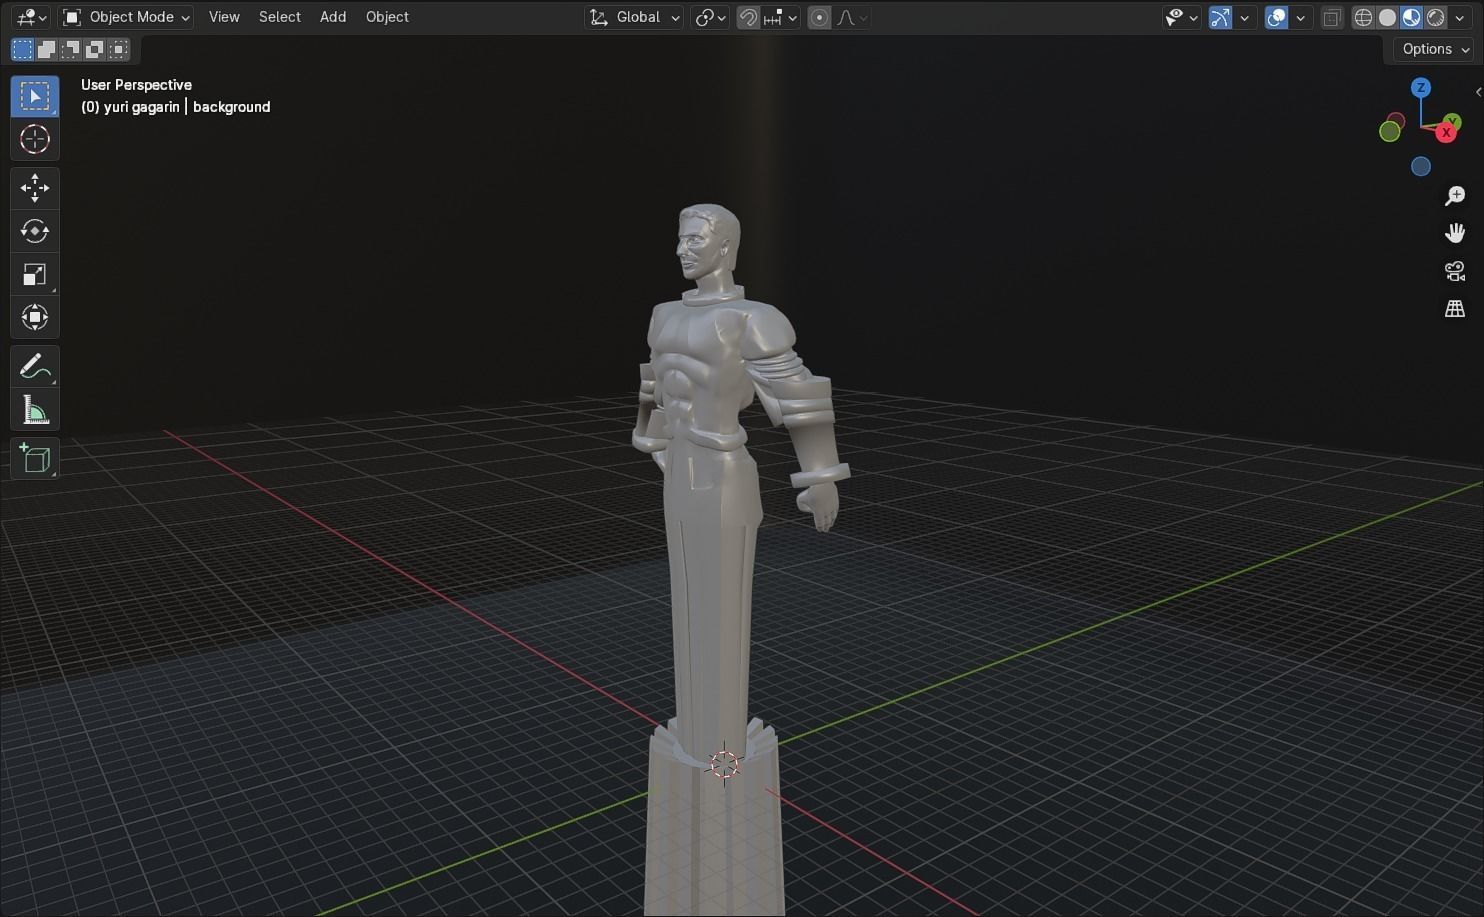Toggle X-ray mode
The height and width of the screenshot is (917, 1484).
(x=1331, y=17)
